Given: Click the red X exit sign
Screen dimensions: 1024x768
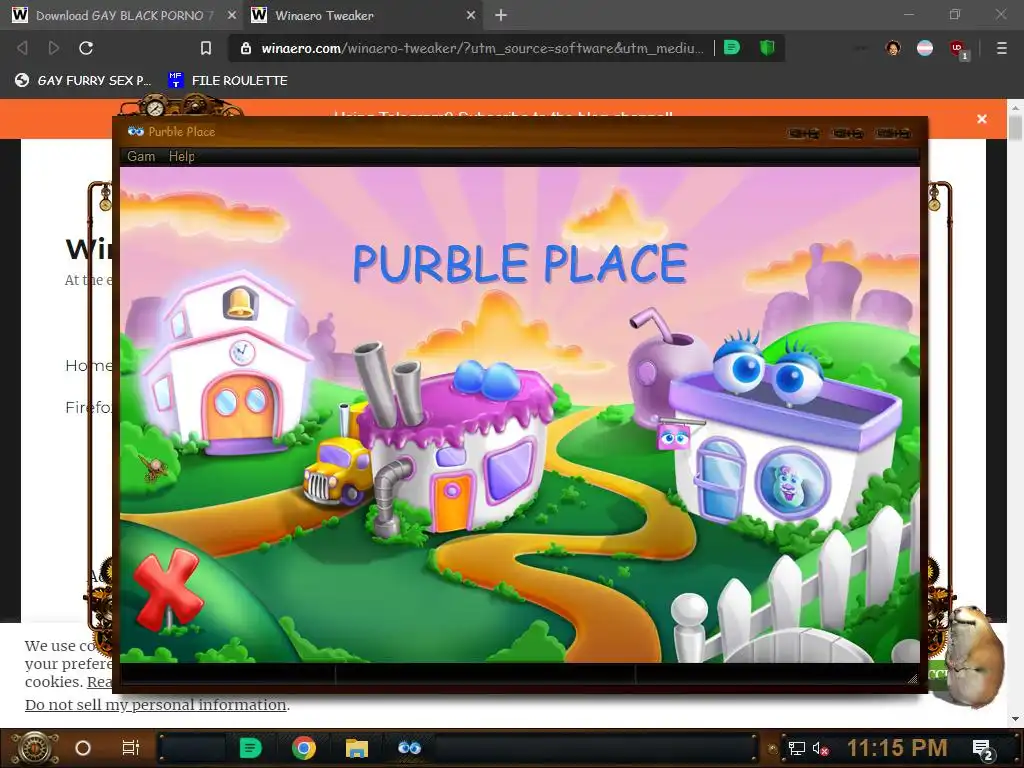Looking at the screenshot, I should click(167, 590).
